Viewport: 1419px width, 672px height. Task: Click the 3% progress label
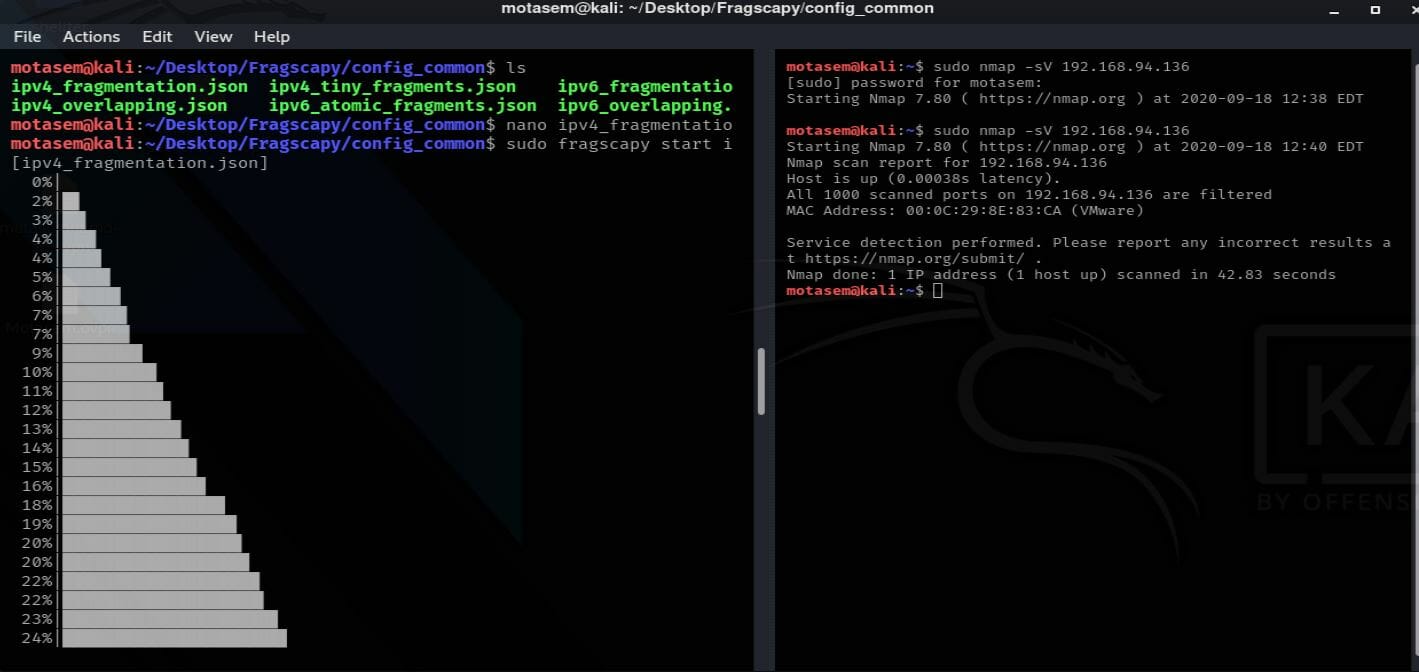coord(41,220)
